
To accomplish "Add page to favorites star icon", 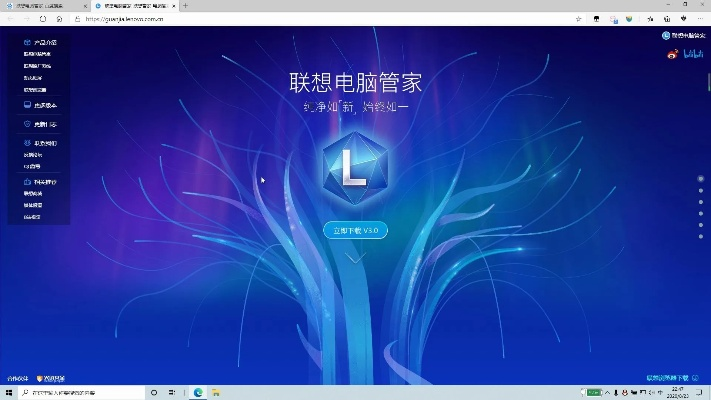I will (579, 19).
